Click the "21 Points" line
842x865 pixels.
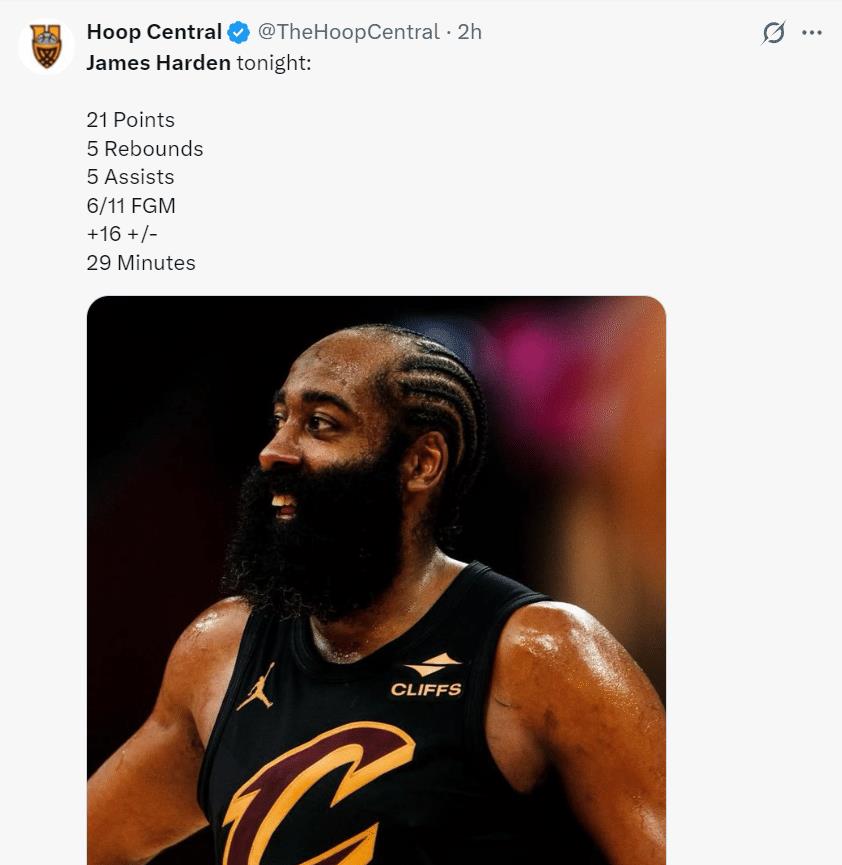click(x=131, y=120)
